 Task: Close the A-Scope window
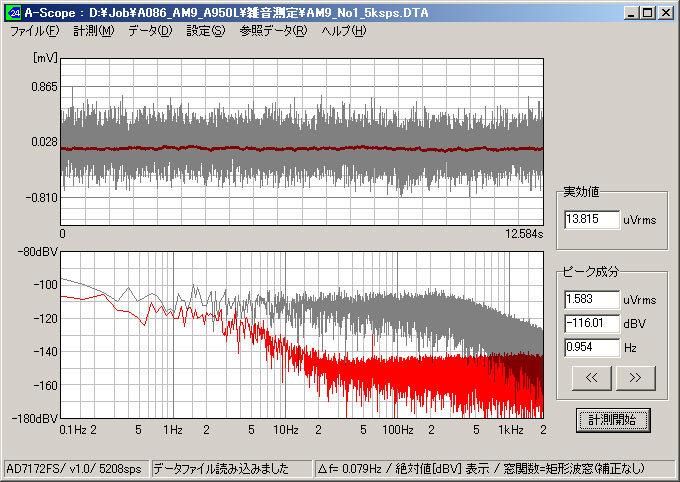point(664,13)
